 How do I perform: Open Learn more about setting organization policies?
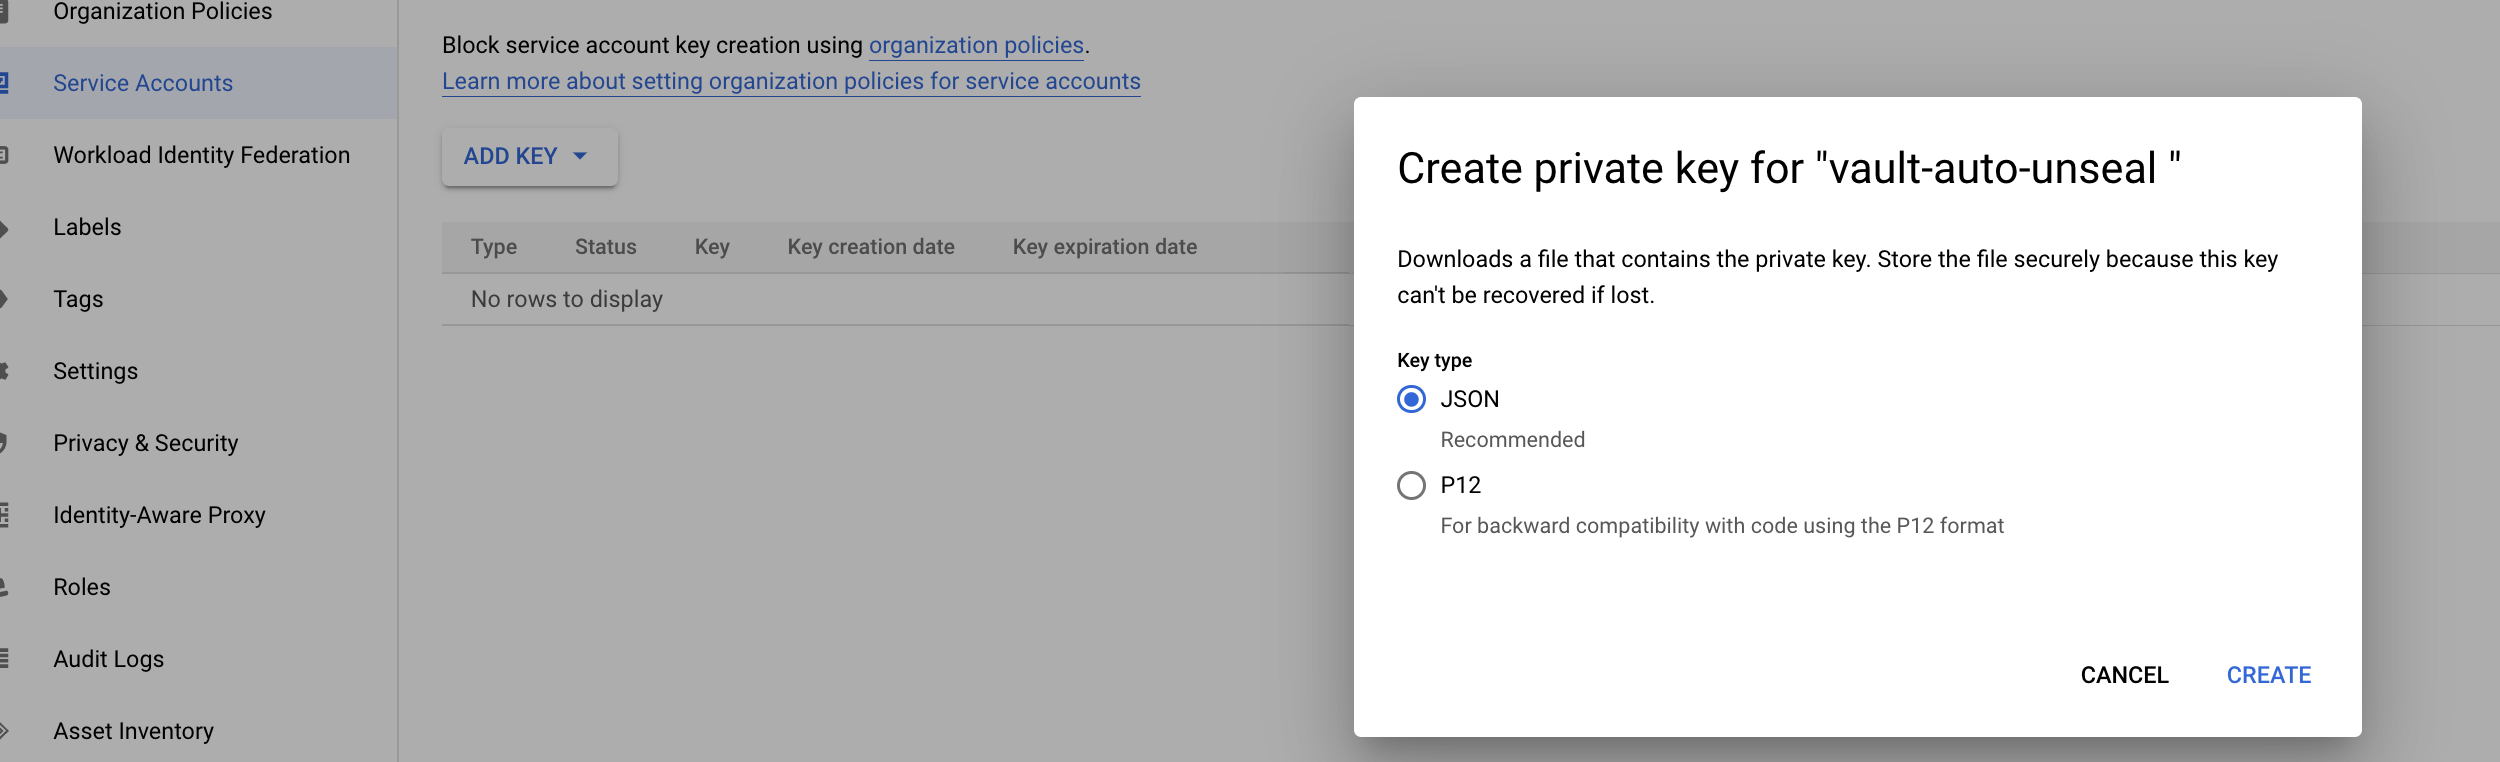[790, 82]
